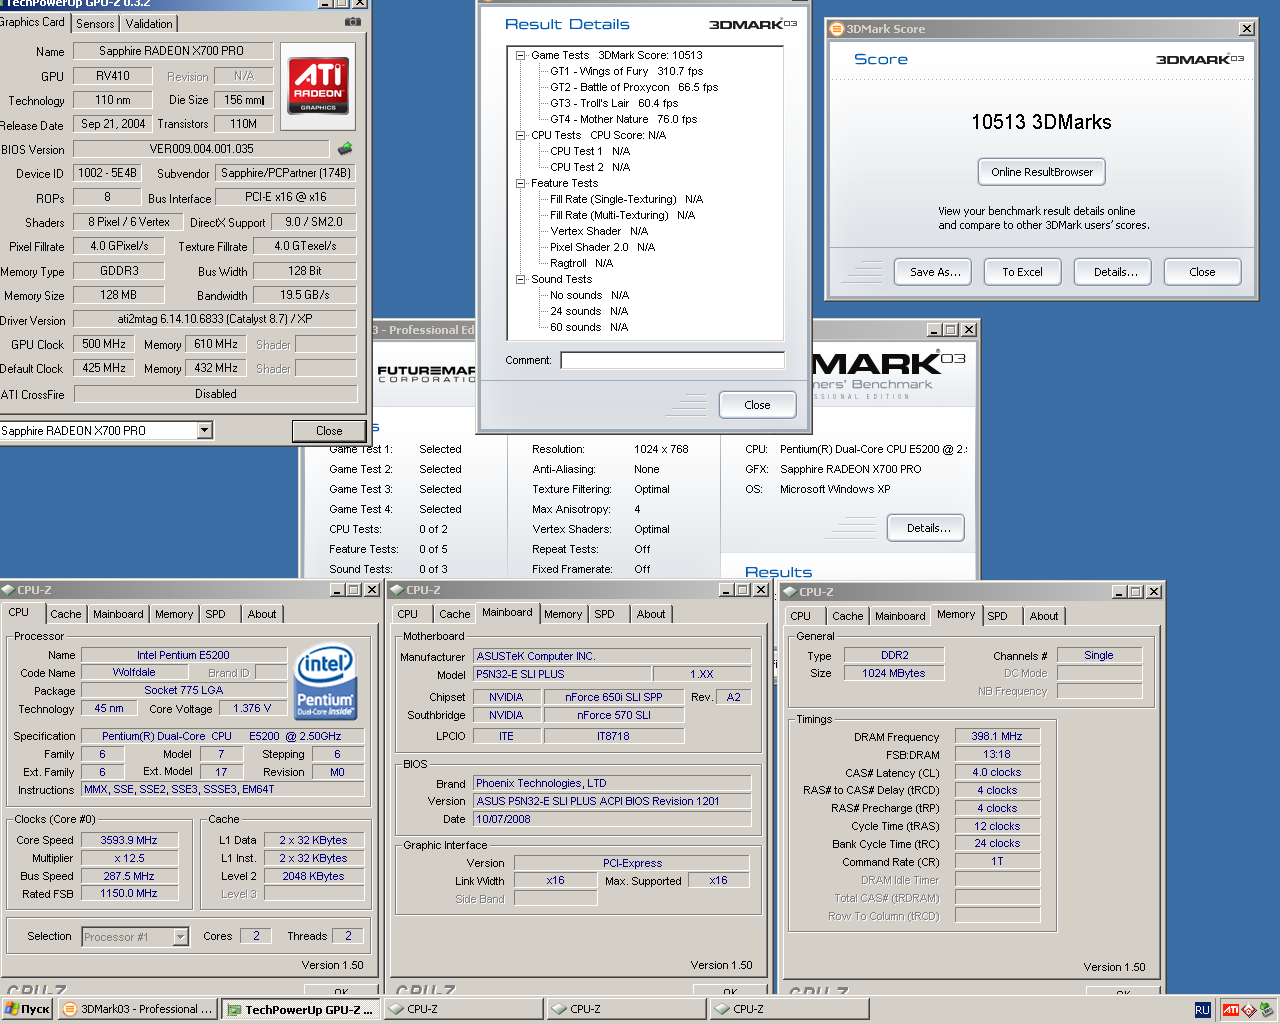1280x1024 pixels.
Task: Select GT3 - Troll's Lair result
Action: pos(614,103)
